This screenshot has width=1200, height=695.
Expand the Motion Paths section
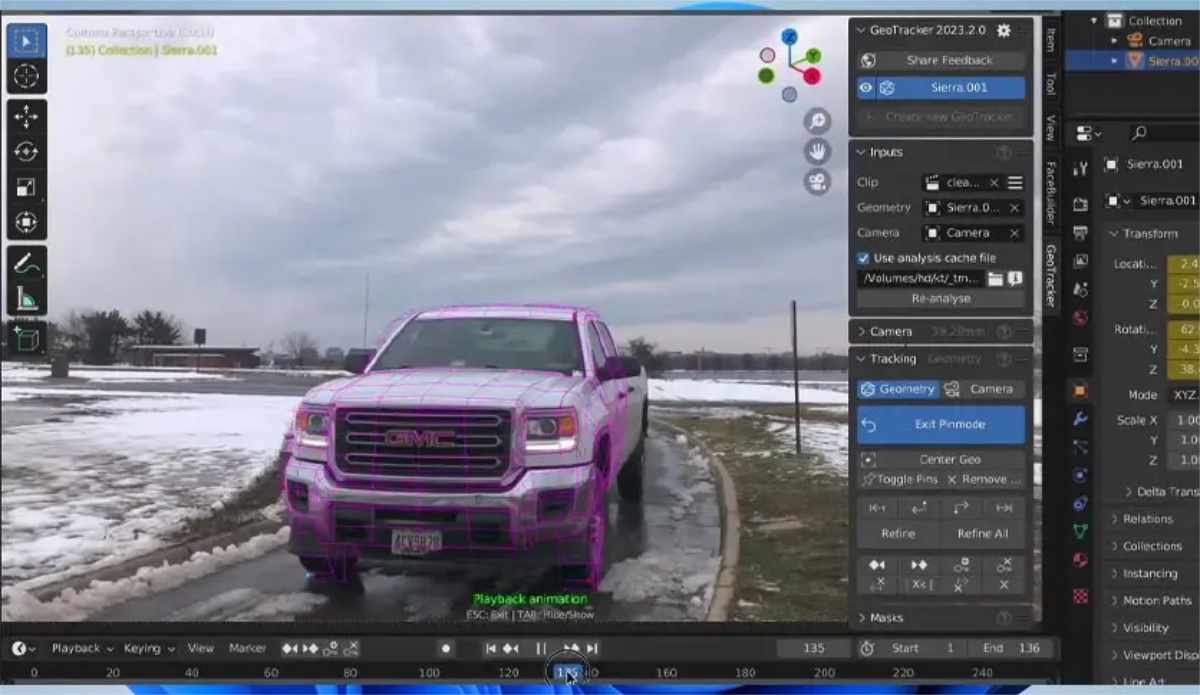click(x=1157, y=601)
